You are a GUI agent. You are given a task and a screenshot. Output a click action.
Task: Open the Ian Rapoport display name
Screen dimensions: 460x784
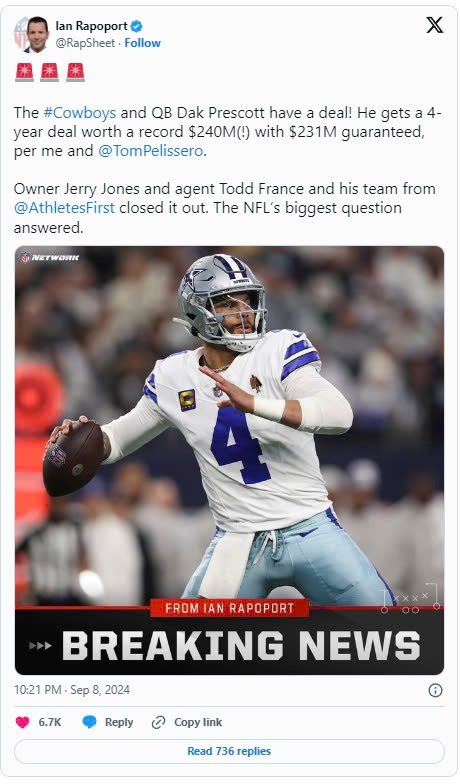(92, 26)
